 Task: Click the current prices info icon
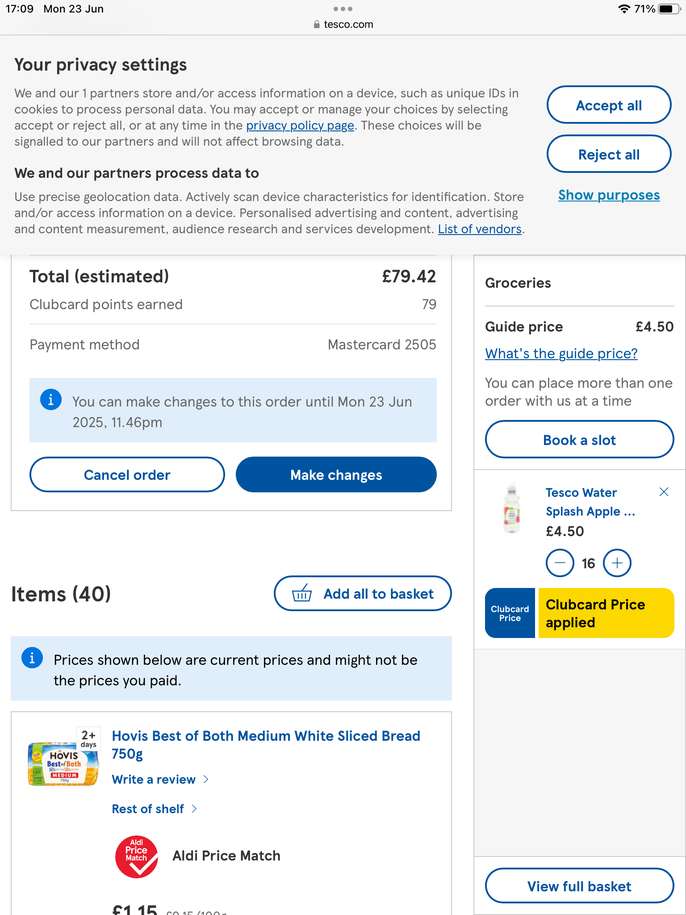(x=32, y=658)
